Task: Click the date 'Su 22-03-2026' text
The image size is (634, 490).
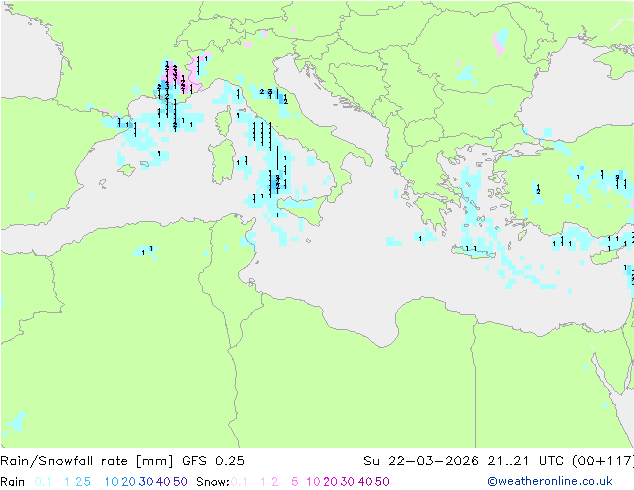Action: (x=421, y=461)
